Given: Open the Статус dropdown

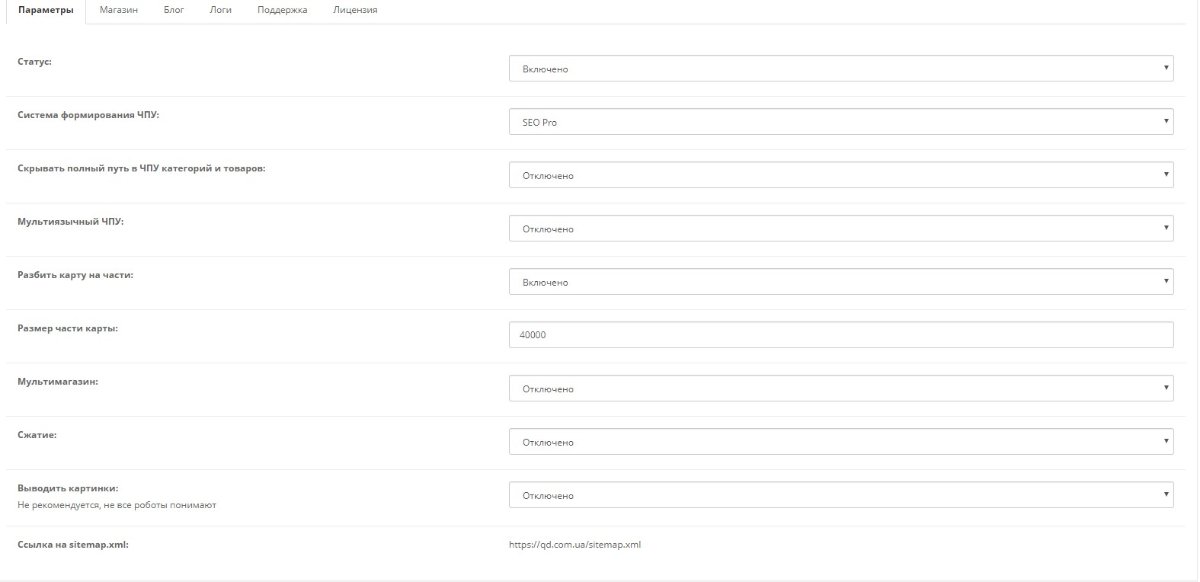Looking at the screenshot, I should pyautogui.click(x=841, y=69).
